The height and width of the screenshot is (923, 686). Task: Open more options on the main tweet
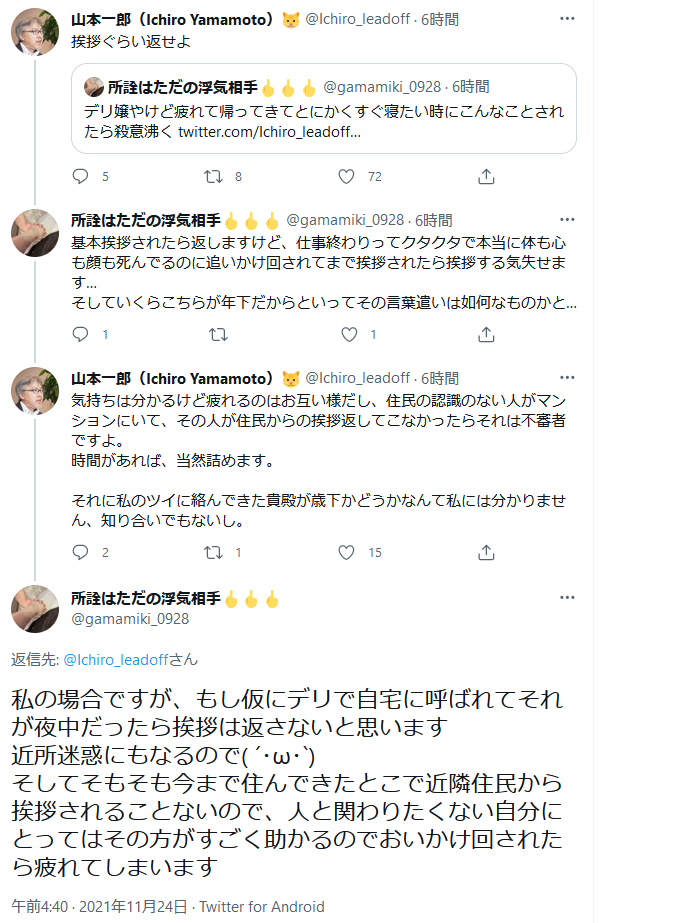pyautogui.click(x=567, y=598)
